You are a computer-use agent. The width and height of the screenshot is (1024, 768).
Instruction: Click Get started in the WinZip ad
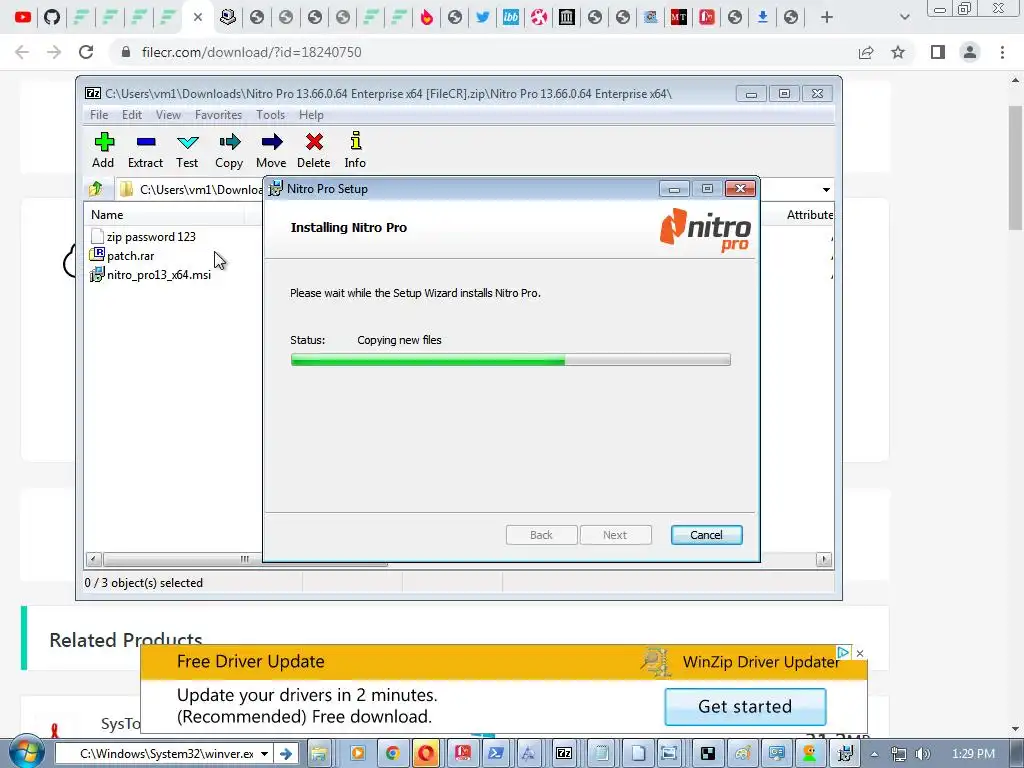744,707
